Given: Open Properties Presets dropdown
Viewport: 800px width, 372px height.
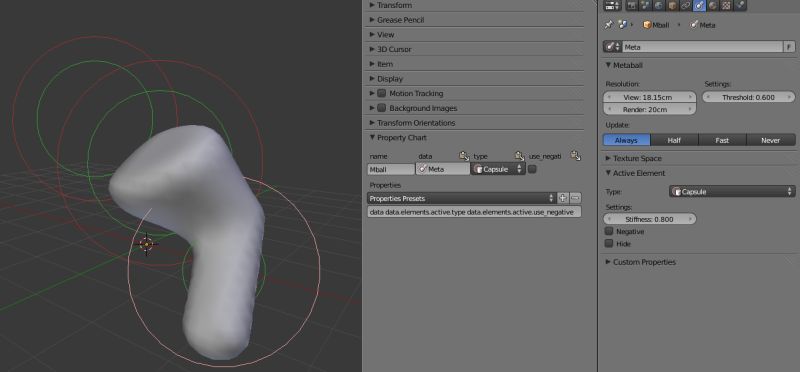Looking at the screenshot, I should coord(462,198).
